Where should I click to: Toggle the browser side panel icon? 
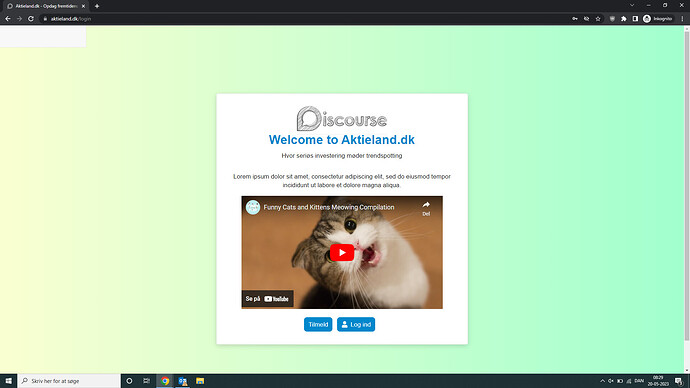click(x=635, y=18)
